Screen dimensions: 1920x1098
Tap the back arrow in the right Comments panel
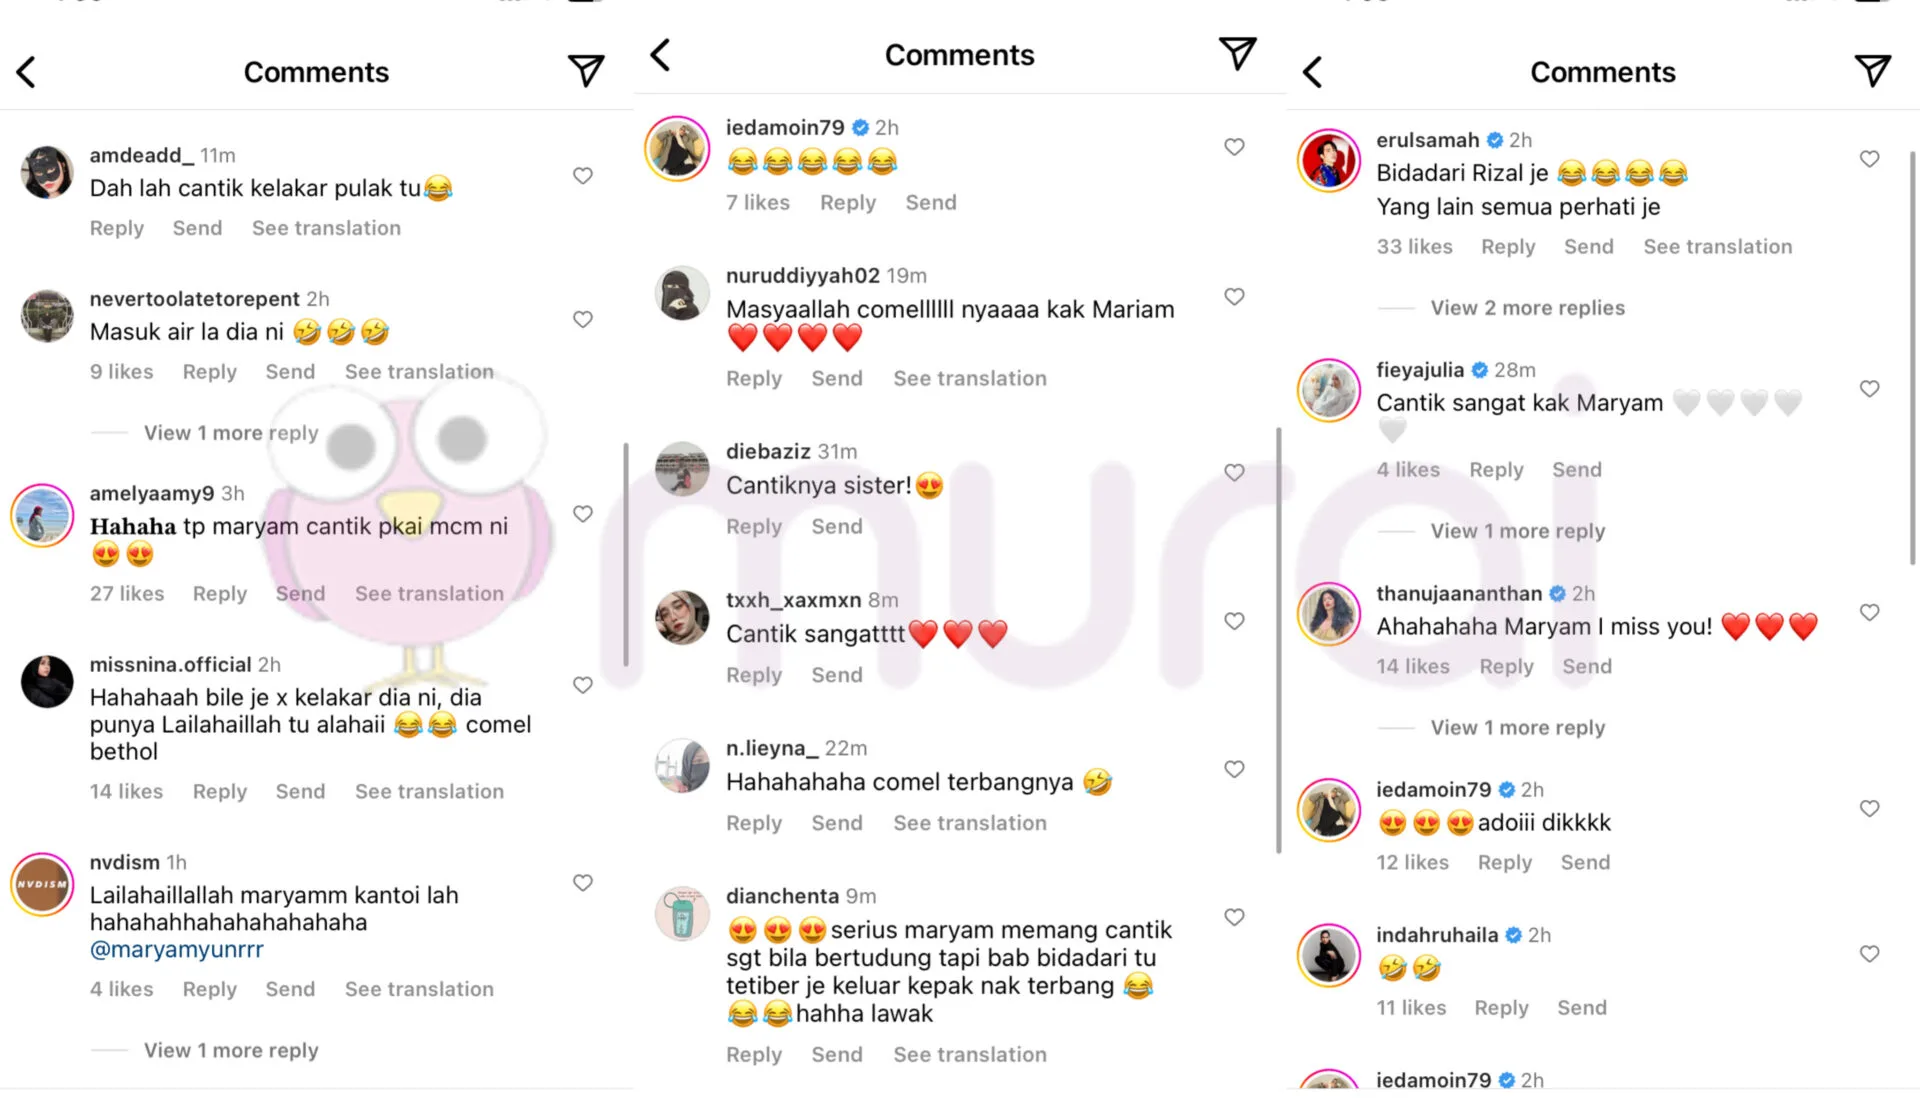click(1313, 72)
